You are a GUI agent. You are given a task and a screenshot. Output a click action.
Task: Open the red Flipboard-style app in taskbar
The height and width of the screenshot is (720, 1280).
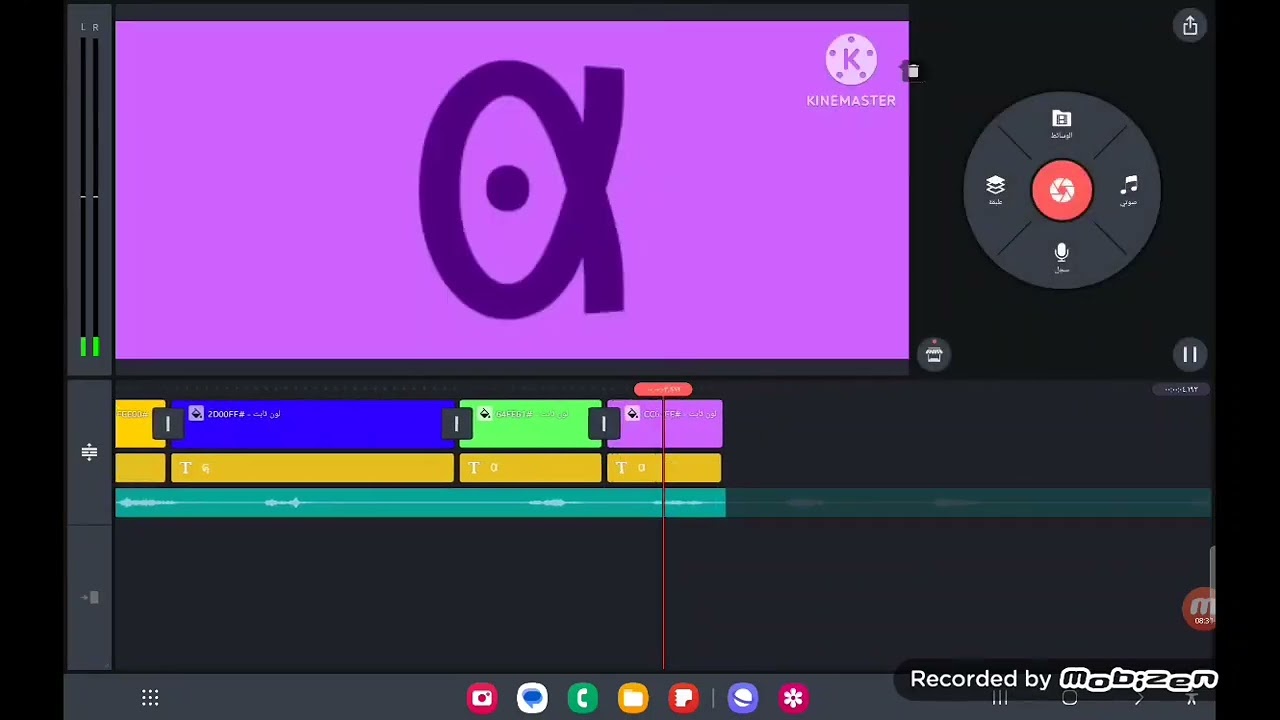pos(684,698)
